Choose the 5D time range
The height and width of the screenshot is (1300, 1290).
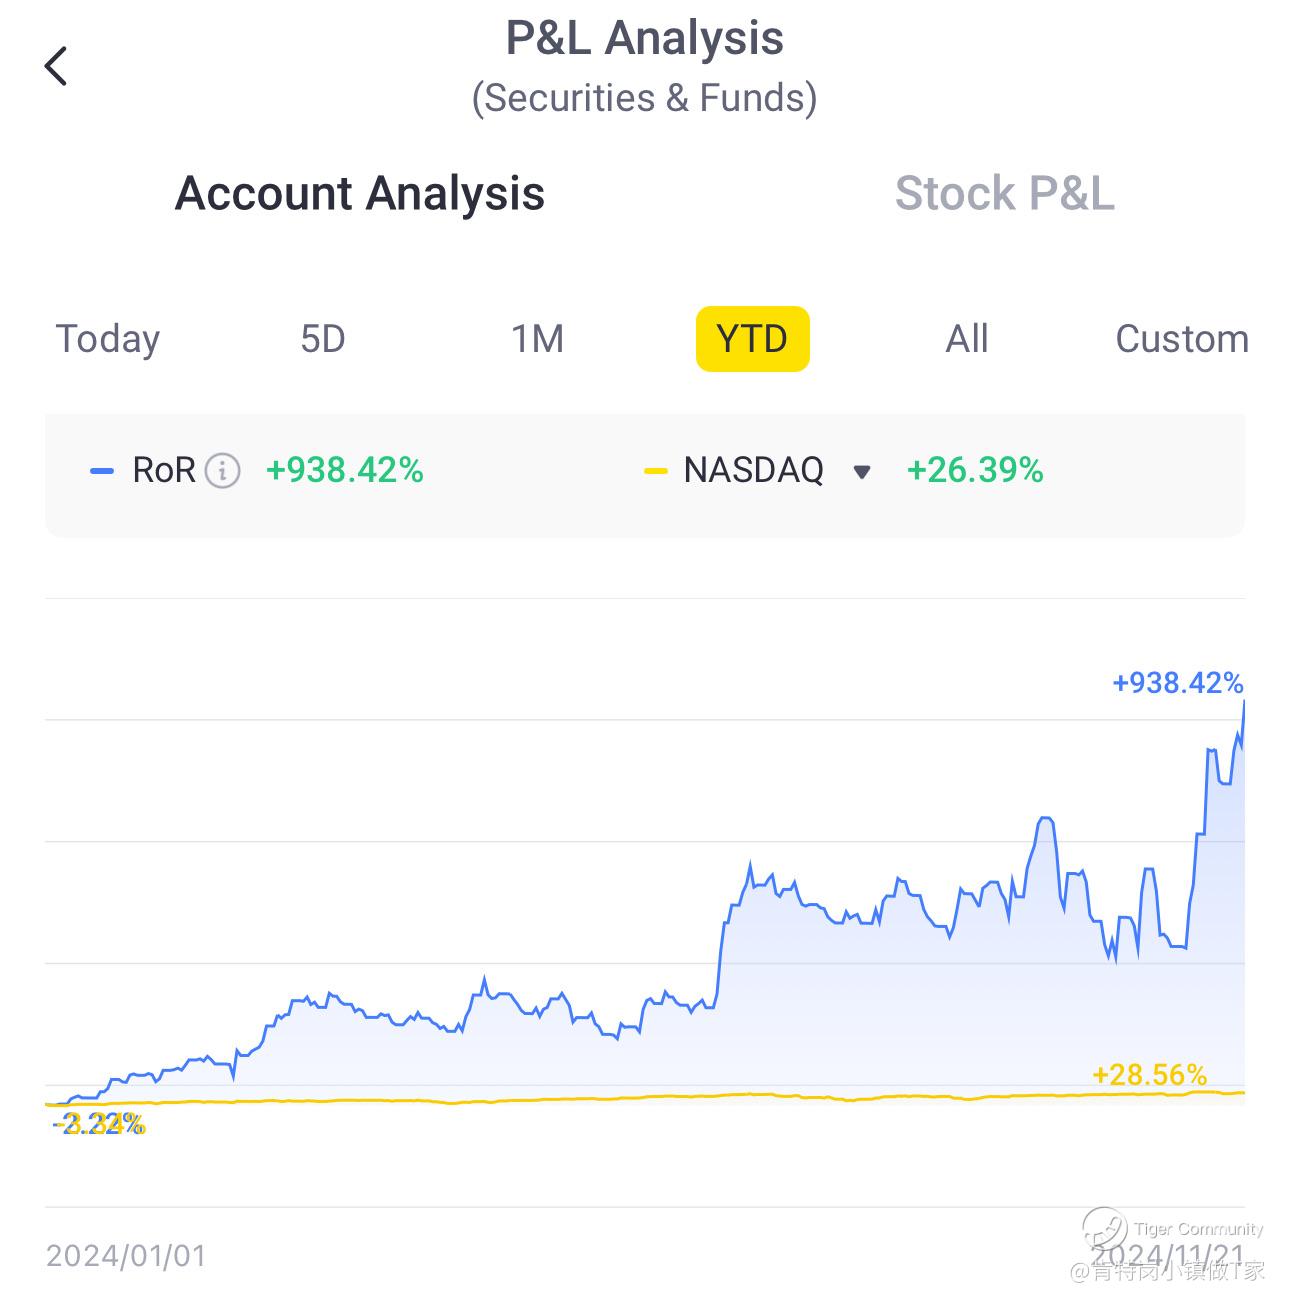pyautogui.click(x=323, y=339)
